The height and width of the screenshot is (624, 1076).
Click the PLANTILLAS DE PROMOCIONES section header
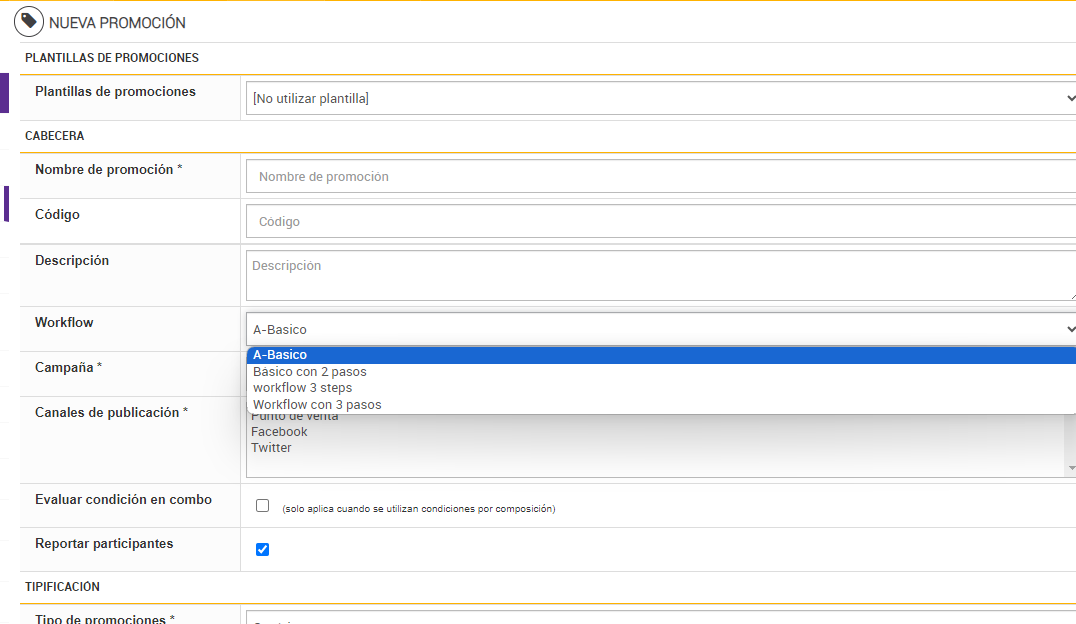(112, 58)
